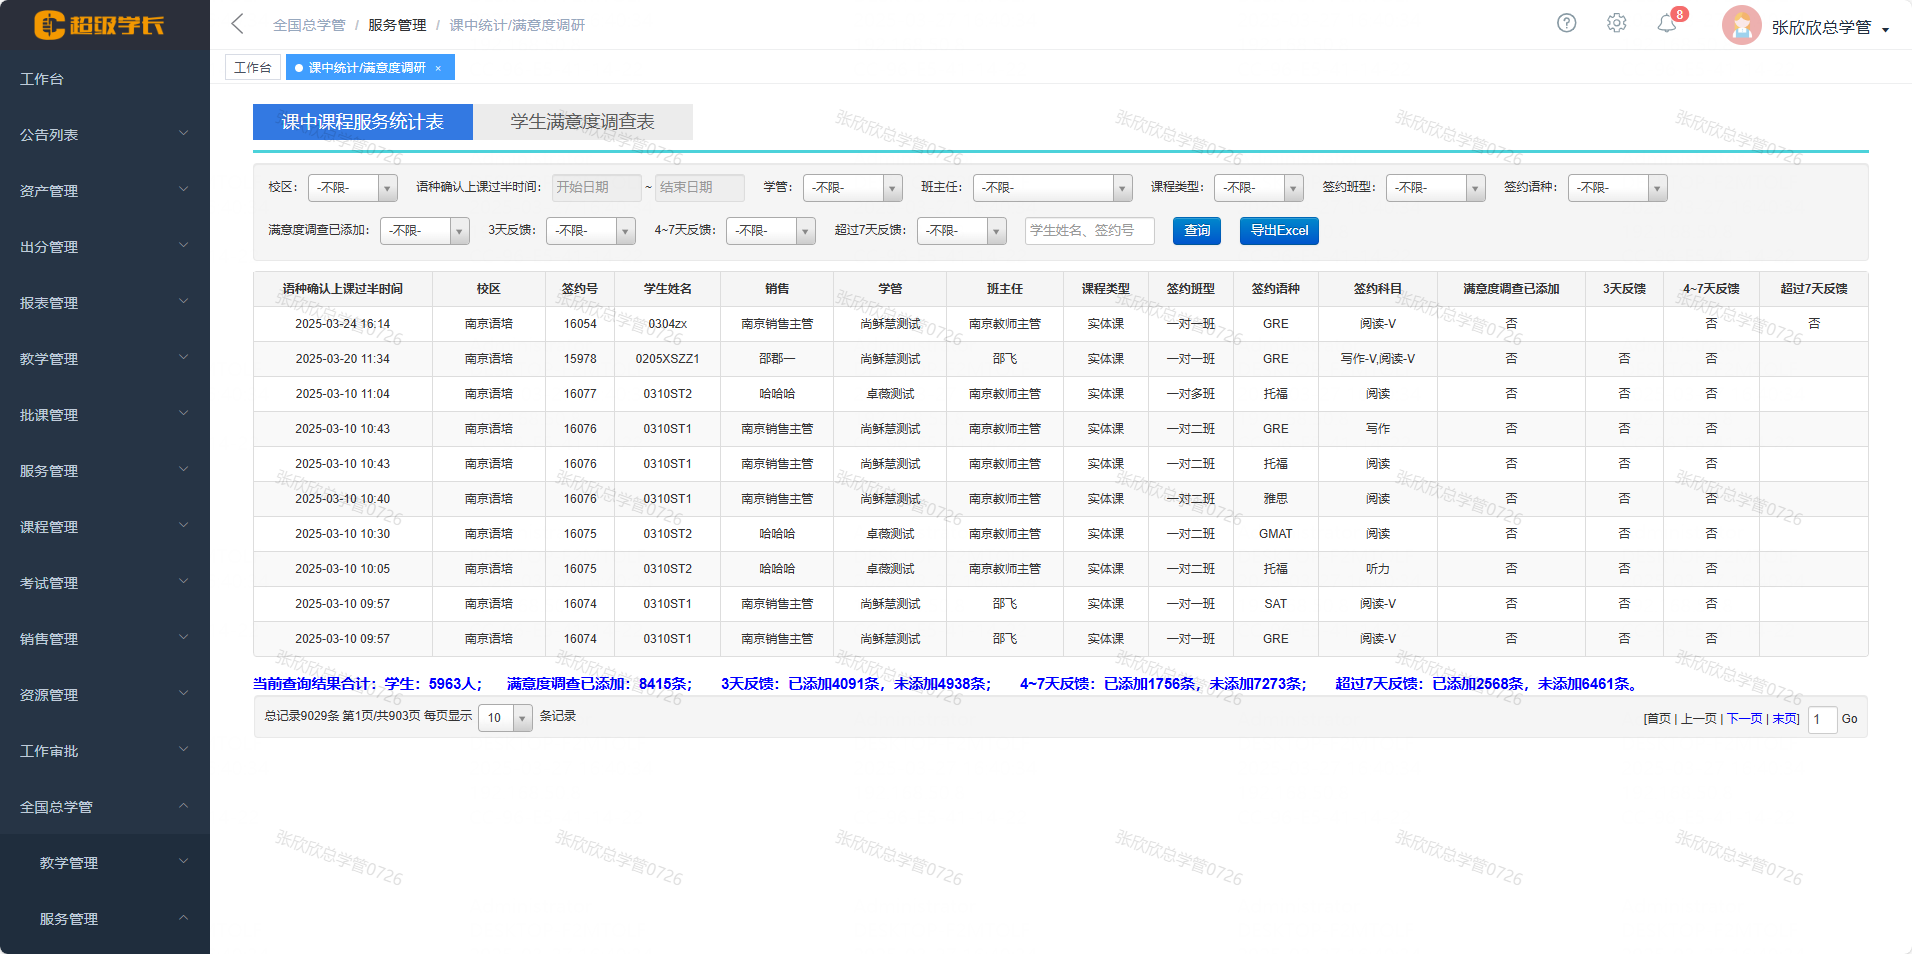Open the notification bell with badge
Screen dimensions: 1912x954
1667,23
